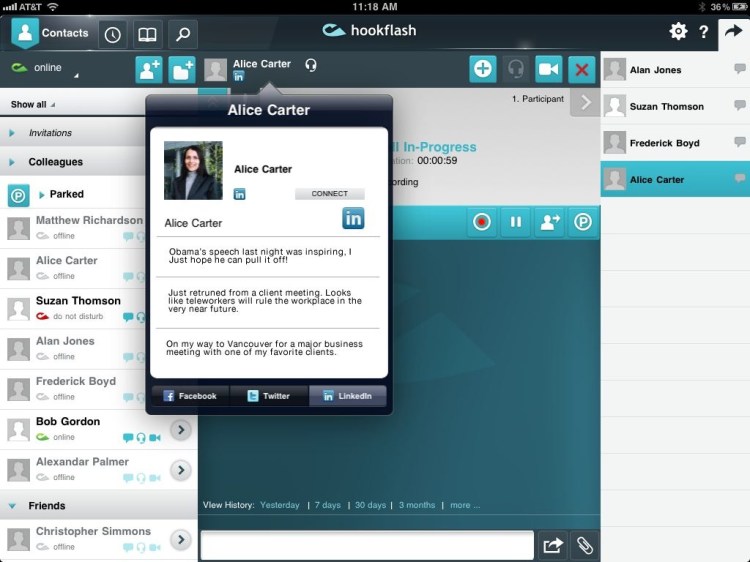Click the record call button

tap(482, 222)
